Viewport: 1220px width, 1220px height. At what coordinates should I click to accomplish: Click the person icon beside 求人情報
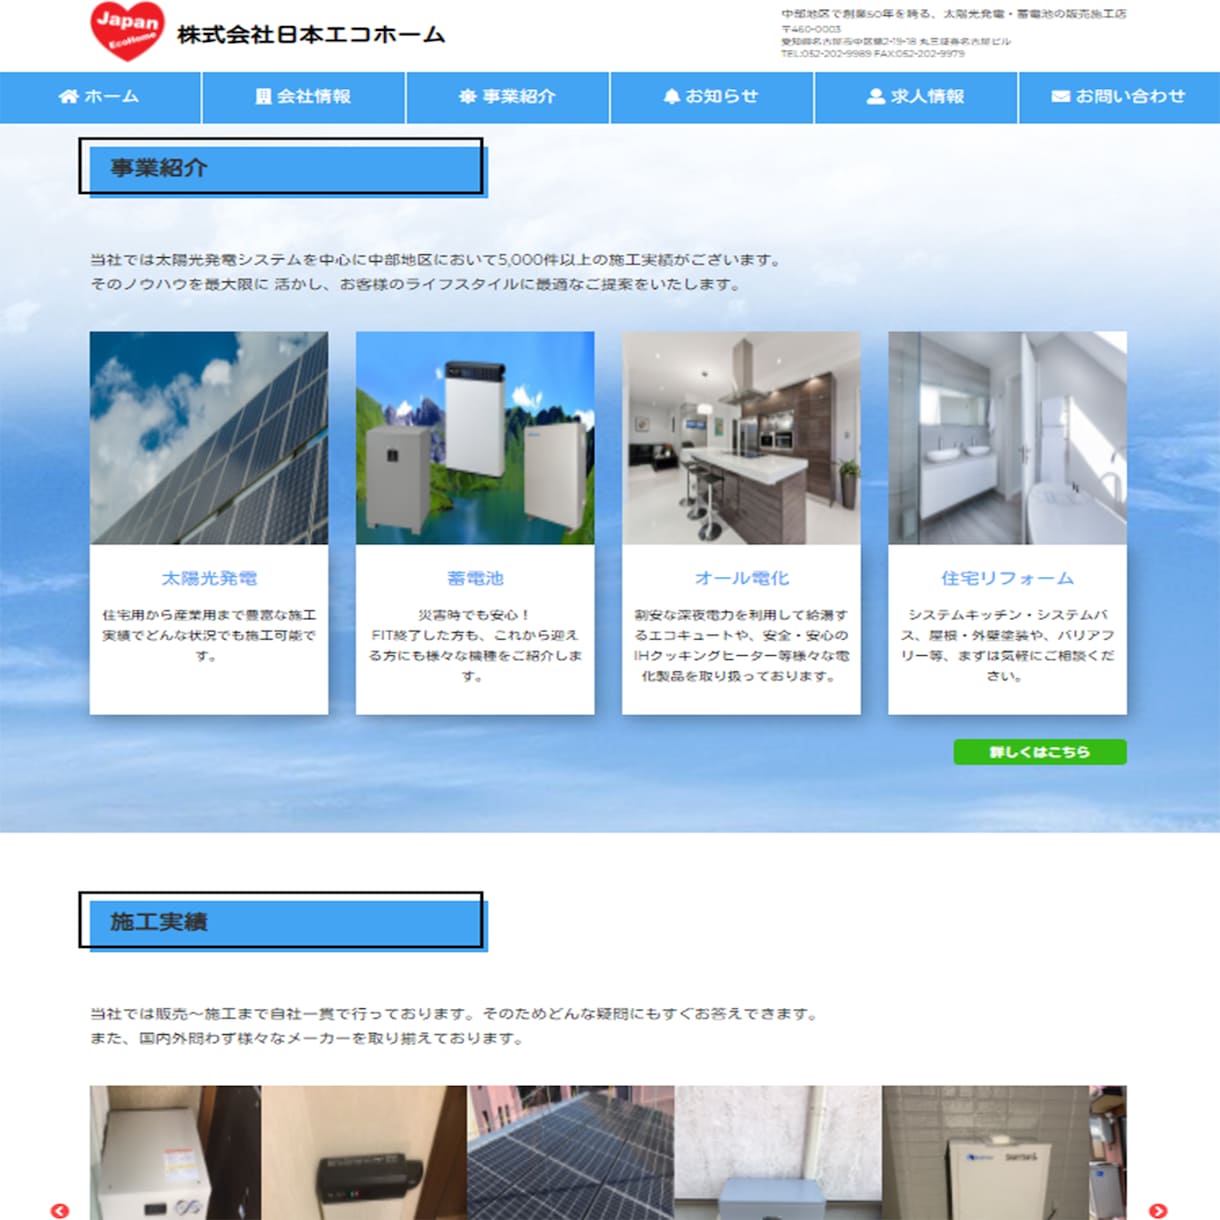point(876,97)
